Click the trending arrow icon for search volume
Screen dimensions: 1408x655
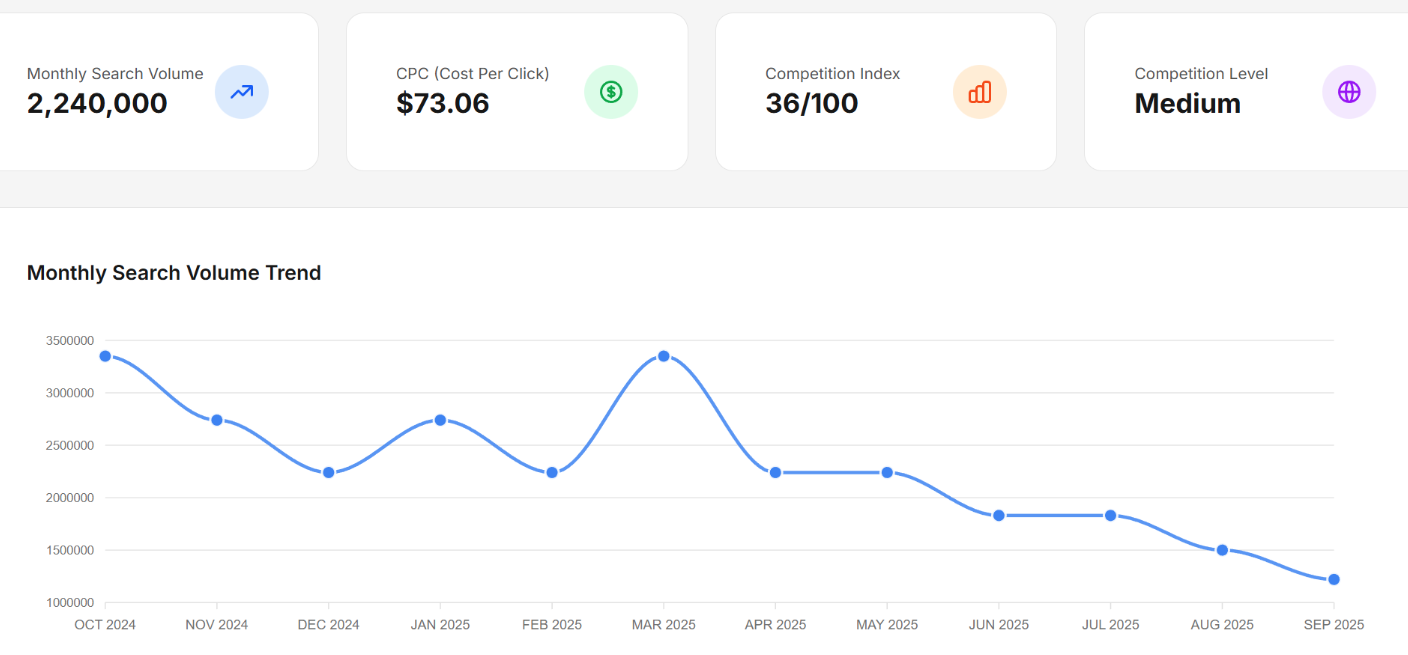click(x=242, y=92)
